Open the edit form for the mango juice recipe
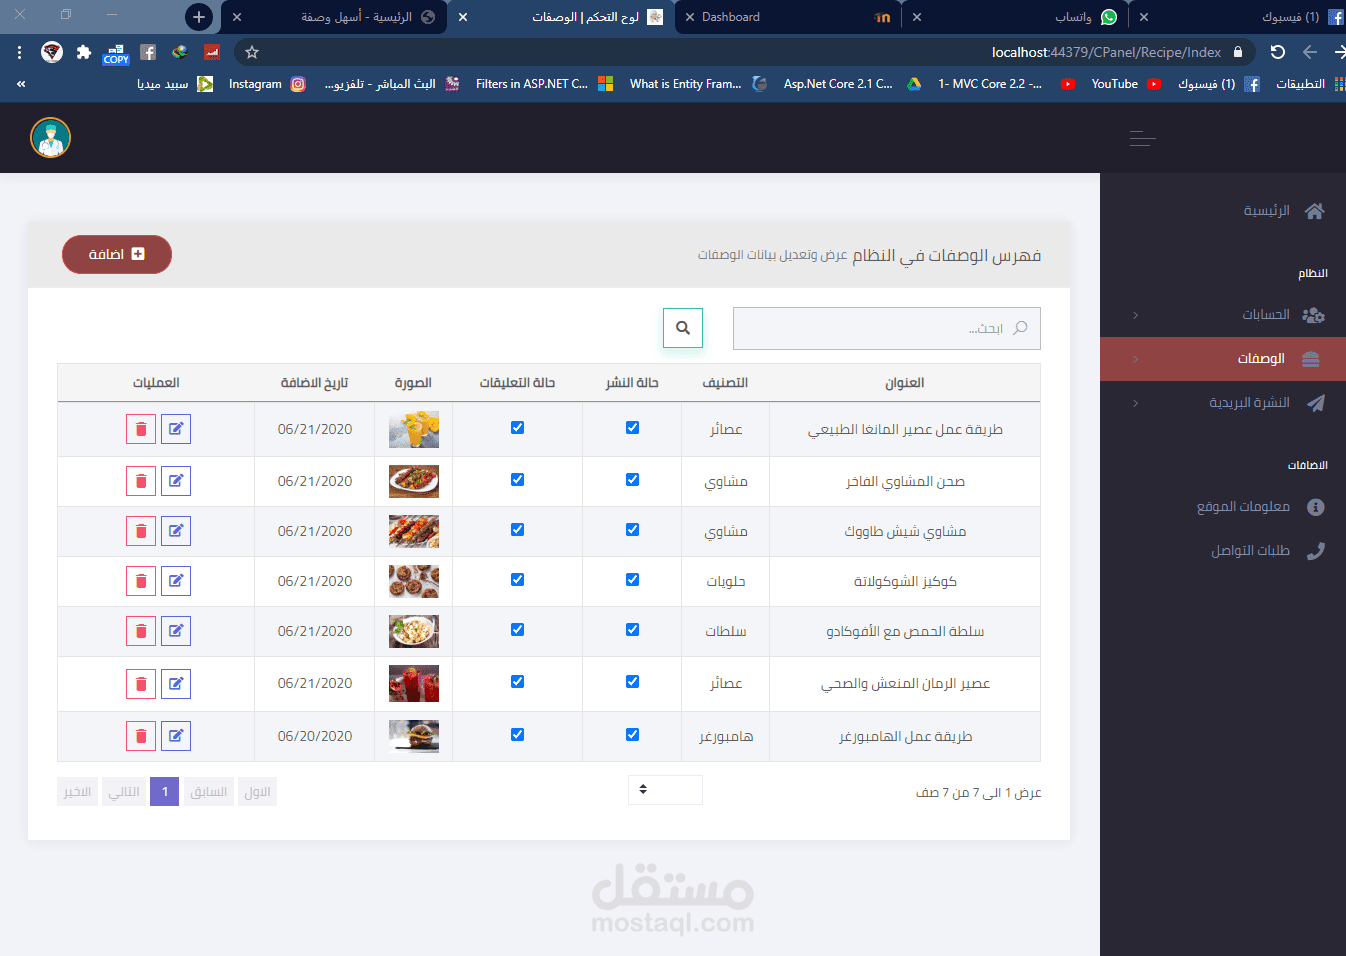This screenshot has width=1346, height=956. pos(176,428)
